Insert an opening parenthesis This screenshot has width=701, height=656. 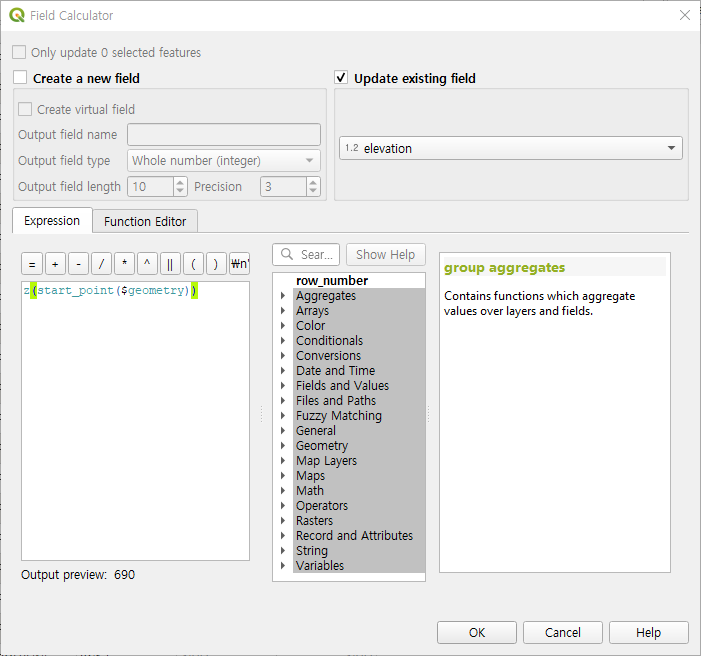(x=193, y=264)
